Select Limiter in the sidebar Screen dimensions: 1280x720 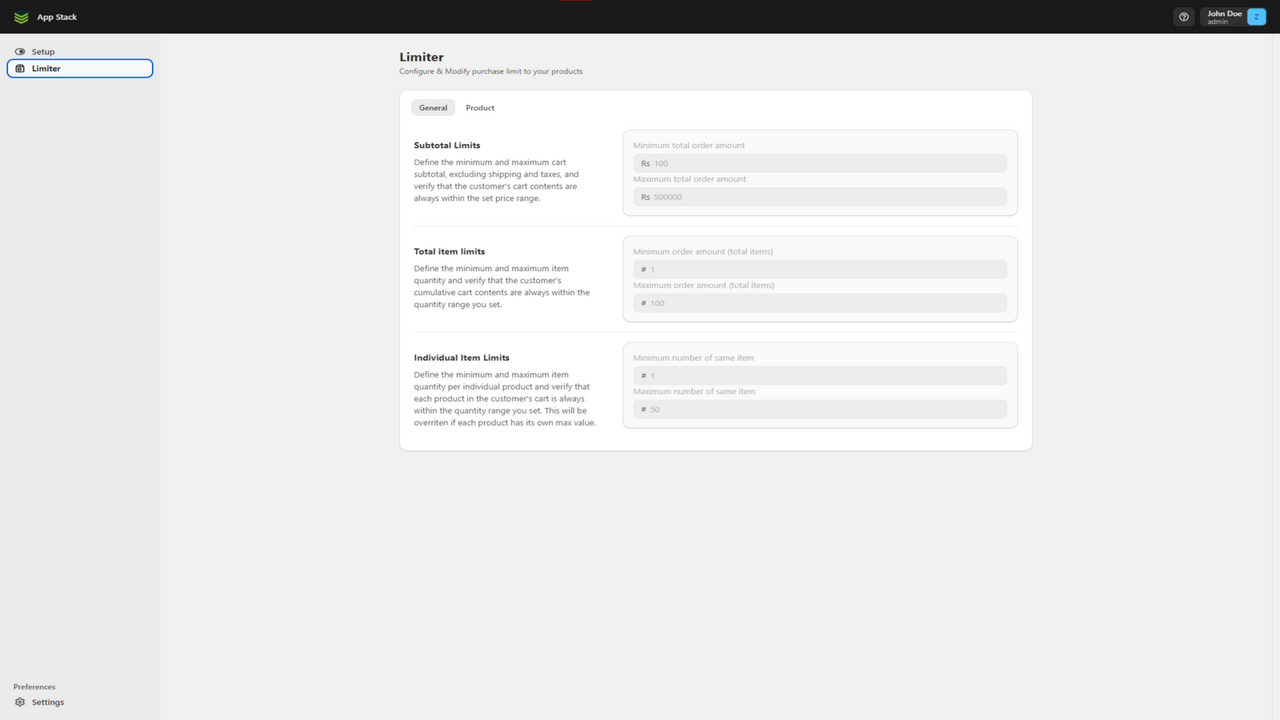[80, 68]
